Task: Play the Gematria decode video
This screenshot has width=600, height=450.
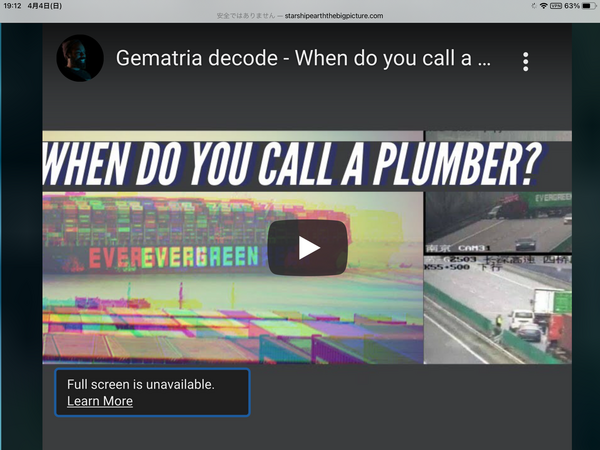Action: point(307,247)
